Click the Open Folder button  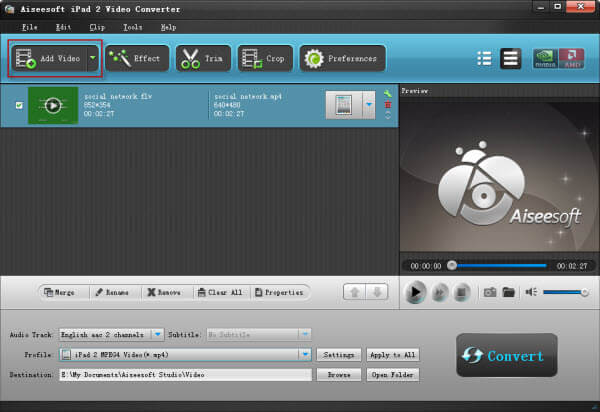(393, 375)
